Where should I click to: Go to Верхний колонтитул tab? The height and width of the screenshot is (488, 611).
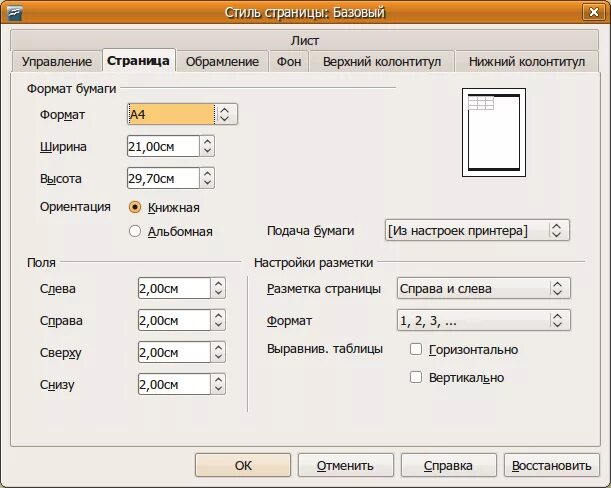(382, 62)
